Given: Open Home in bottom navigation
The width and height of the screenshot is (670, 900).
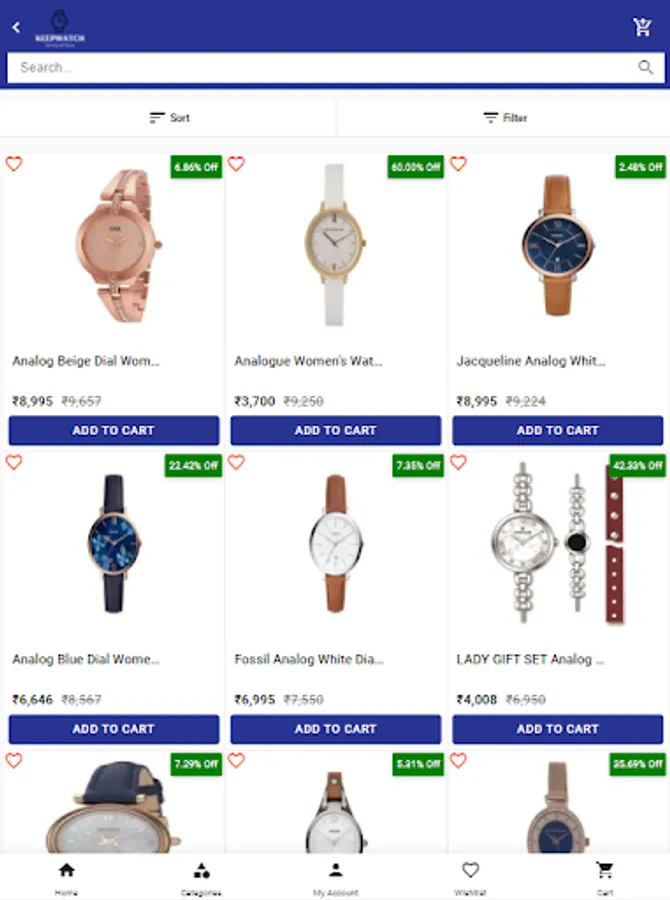Looking at the screenshot, I should point(67,878).
